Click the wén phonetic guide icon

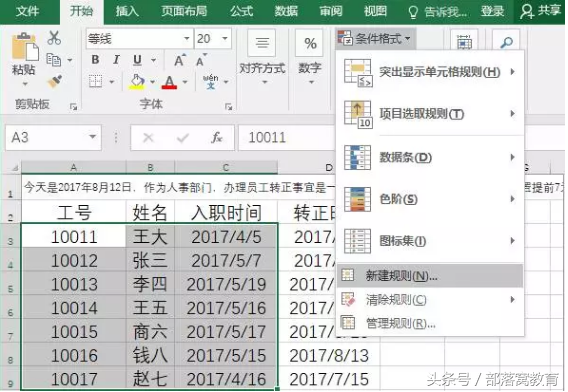click(x=210, y=82)
